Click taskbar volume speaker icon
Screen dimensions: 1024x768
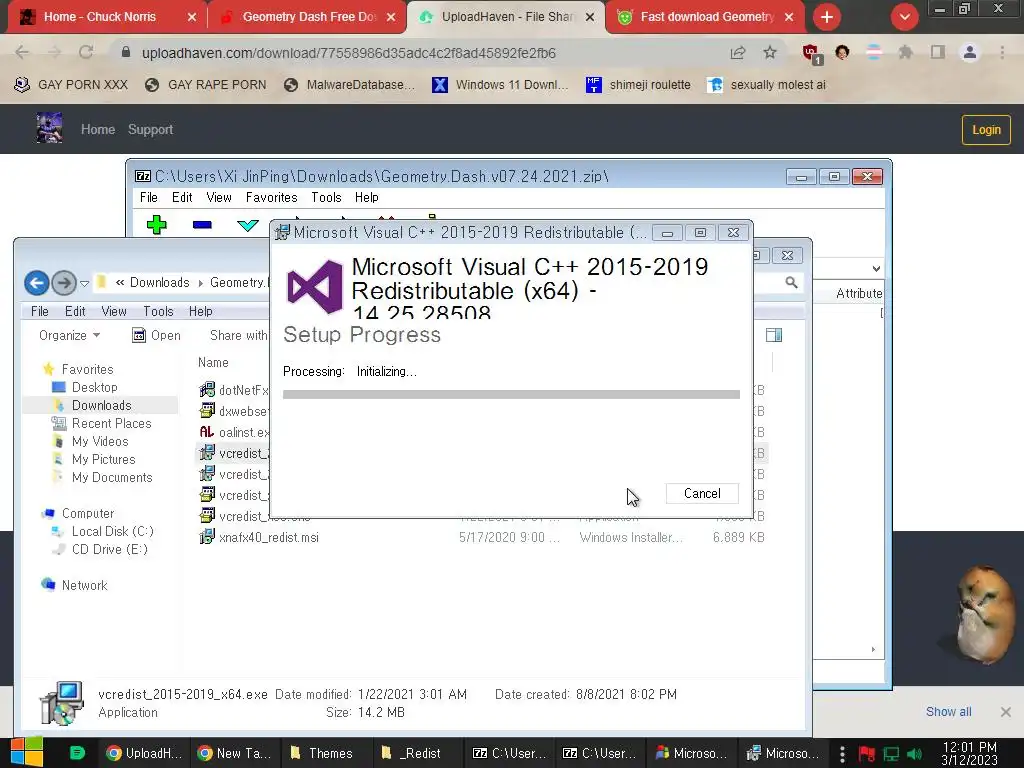pyautogui.click(x=914, y=754)
